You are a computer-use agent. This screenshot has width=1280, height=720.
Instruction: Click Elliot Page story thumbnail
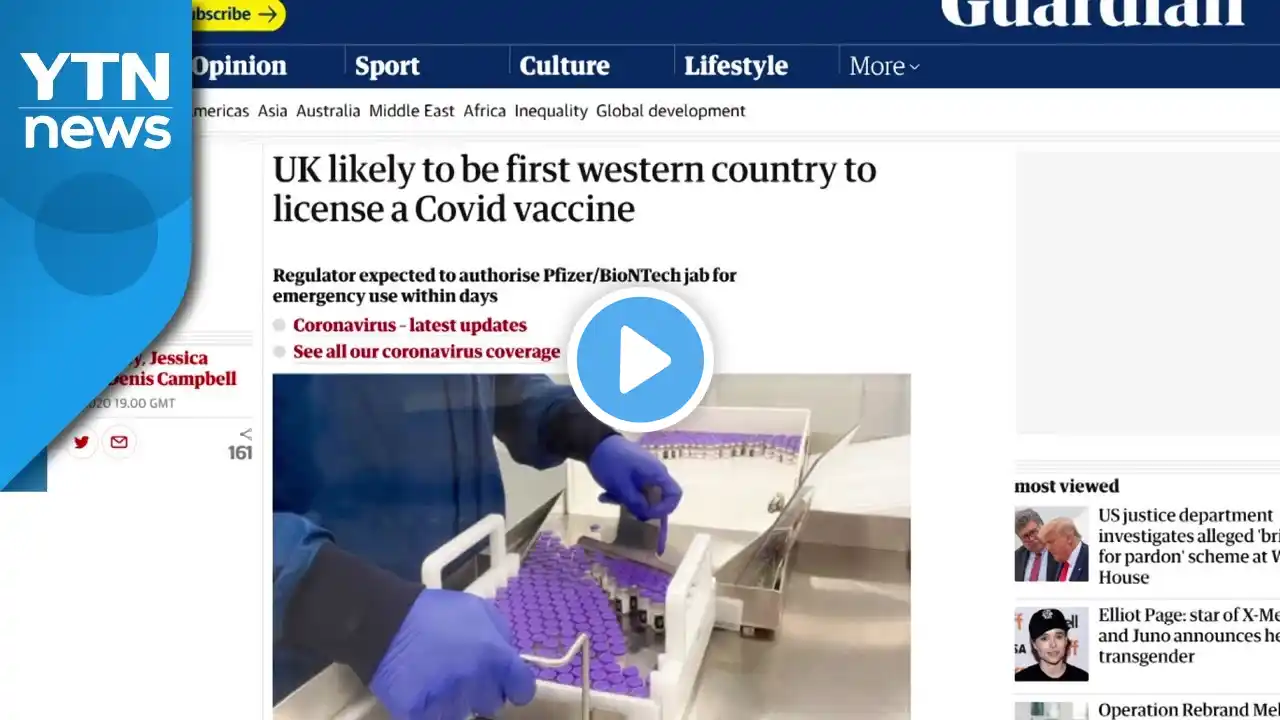1051,644
